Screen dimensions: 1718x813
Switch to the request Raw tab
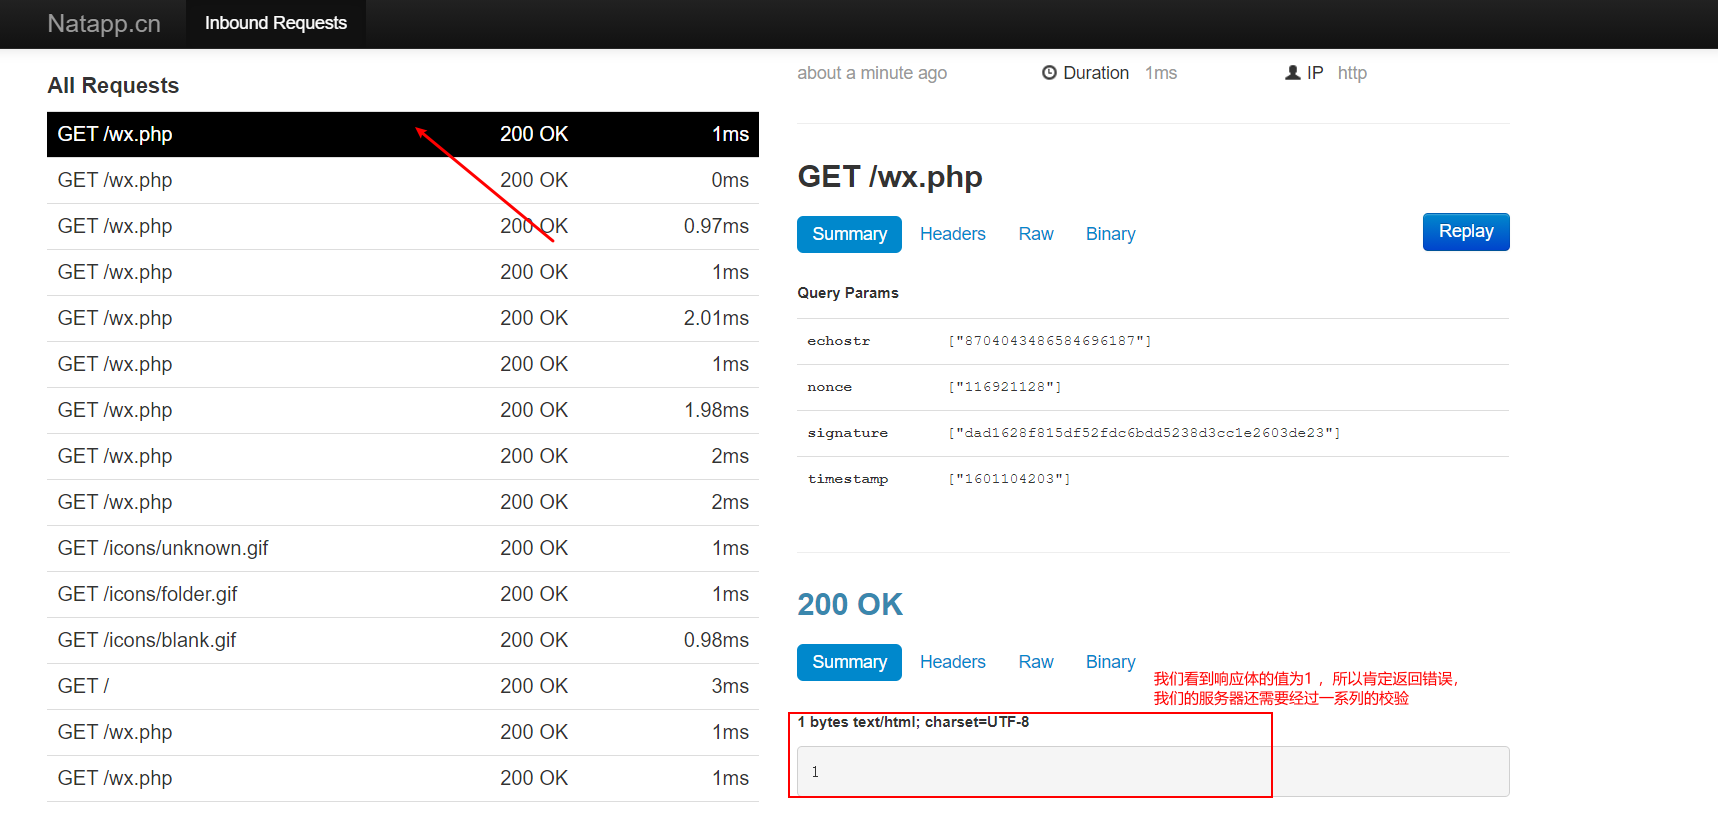click(x=1036, y=234)
